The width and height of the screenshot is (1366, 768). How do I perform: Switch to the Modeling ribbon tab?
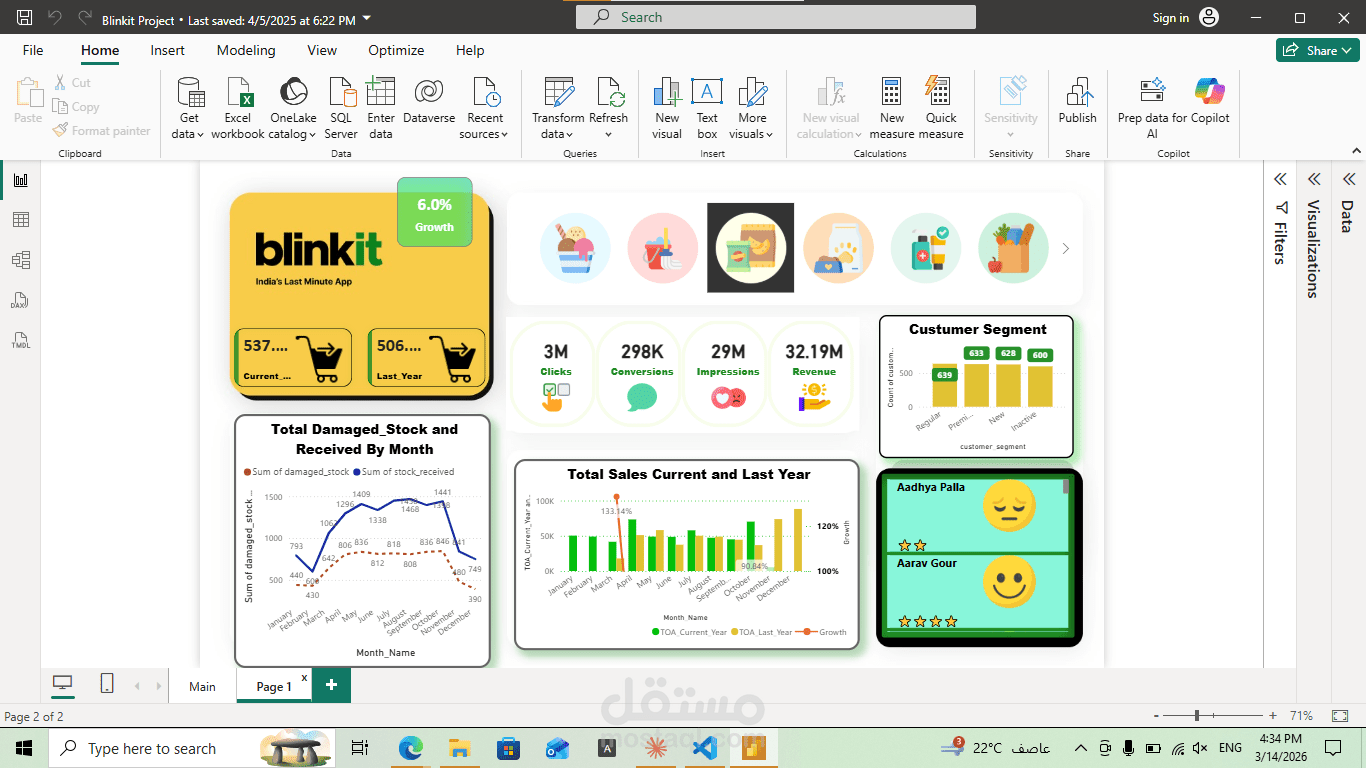(246, 50)
